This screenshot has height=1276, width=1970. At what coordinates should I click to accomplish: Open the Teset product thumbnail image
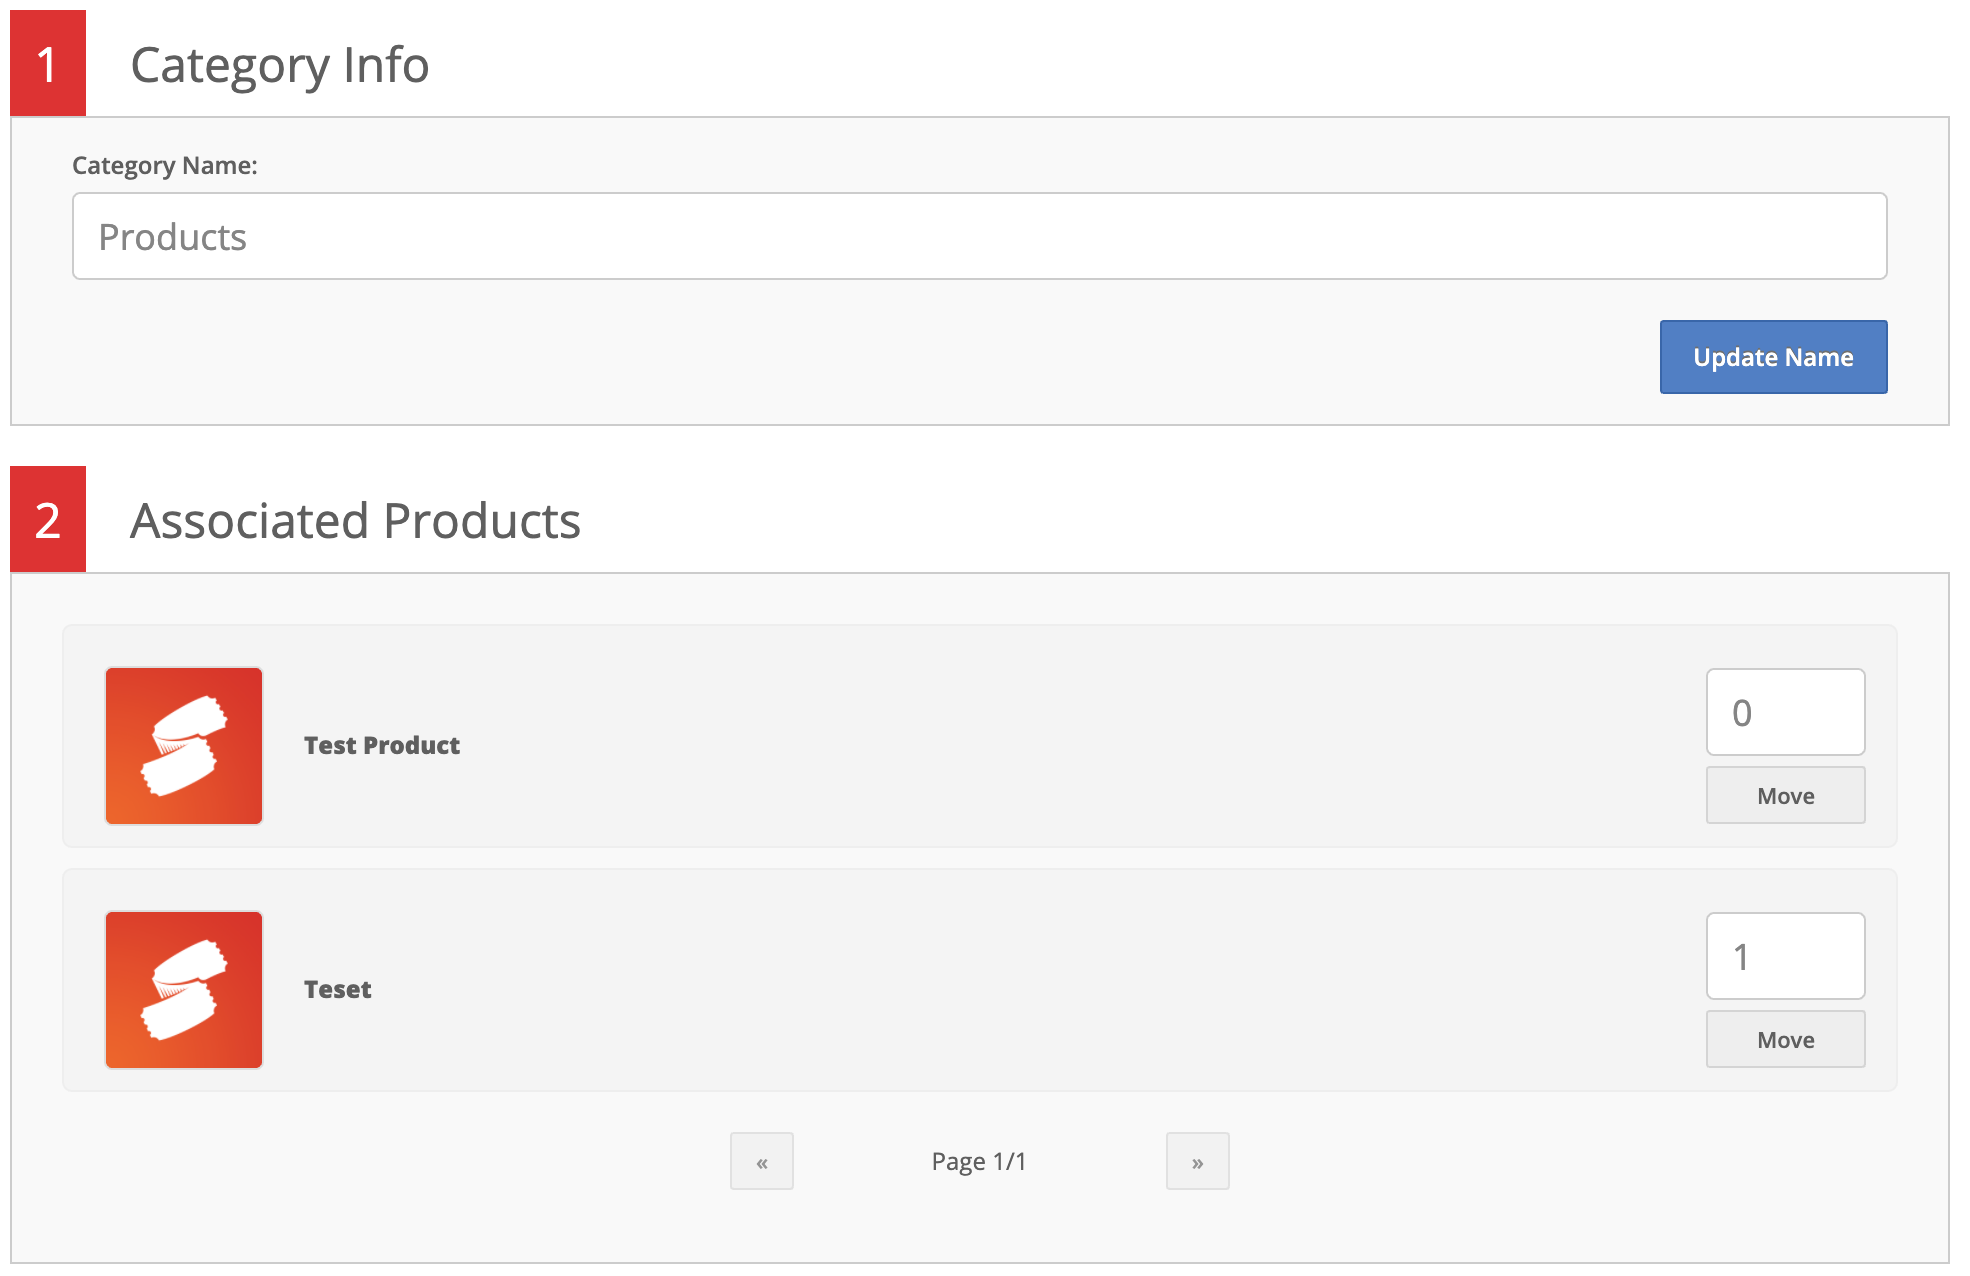[x=184, y=990]
